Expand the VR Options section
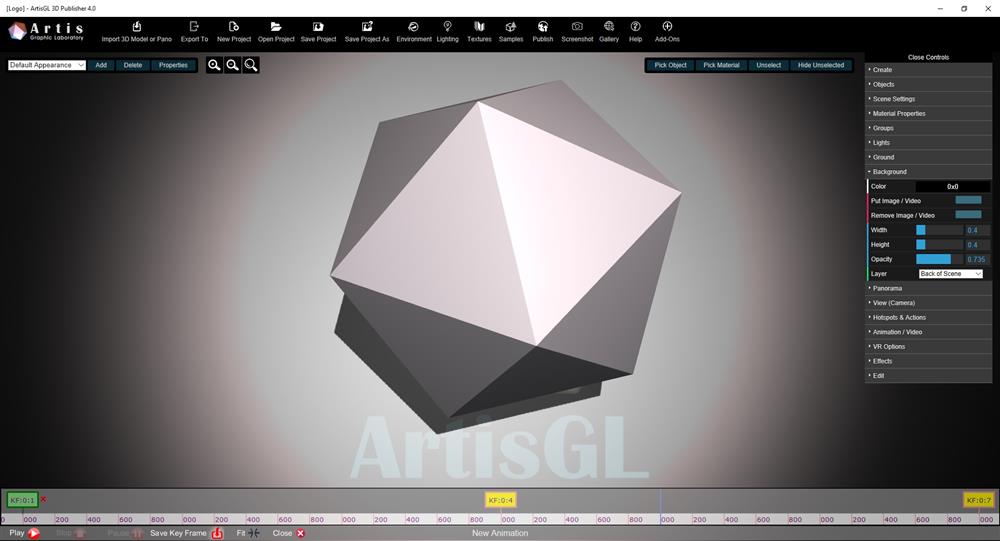 (928, 346)
